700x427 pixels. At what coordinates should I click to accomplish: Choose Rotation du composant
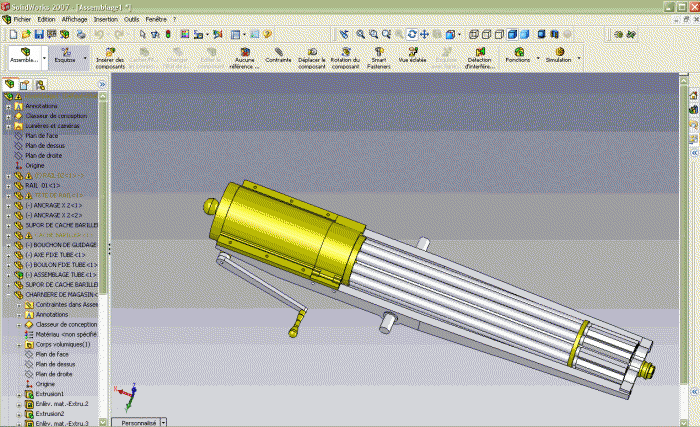pyautogui.click(x=345, y=58)
